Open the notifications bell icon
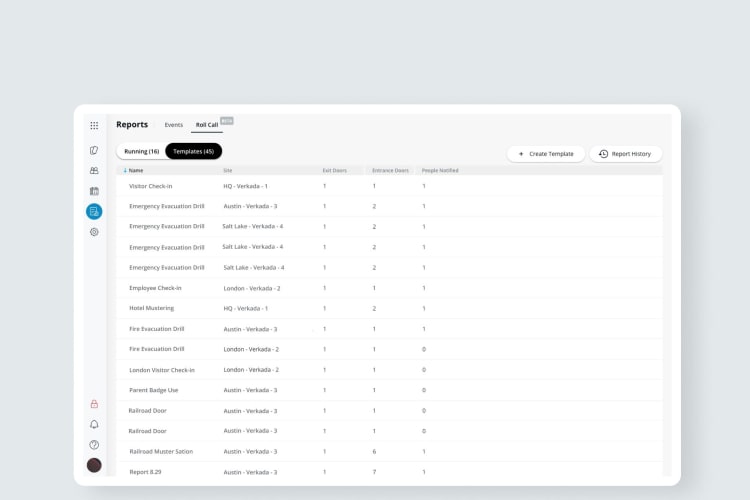 tap(94, 424)
